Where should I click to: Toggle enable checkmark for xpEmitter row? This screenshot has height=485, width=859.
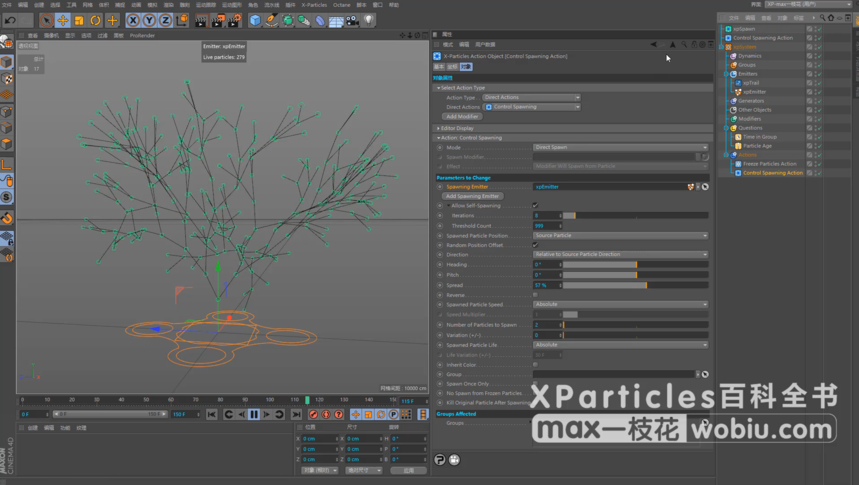click(820, 92)
